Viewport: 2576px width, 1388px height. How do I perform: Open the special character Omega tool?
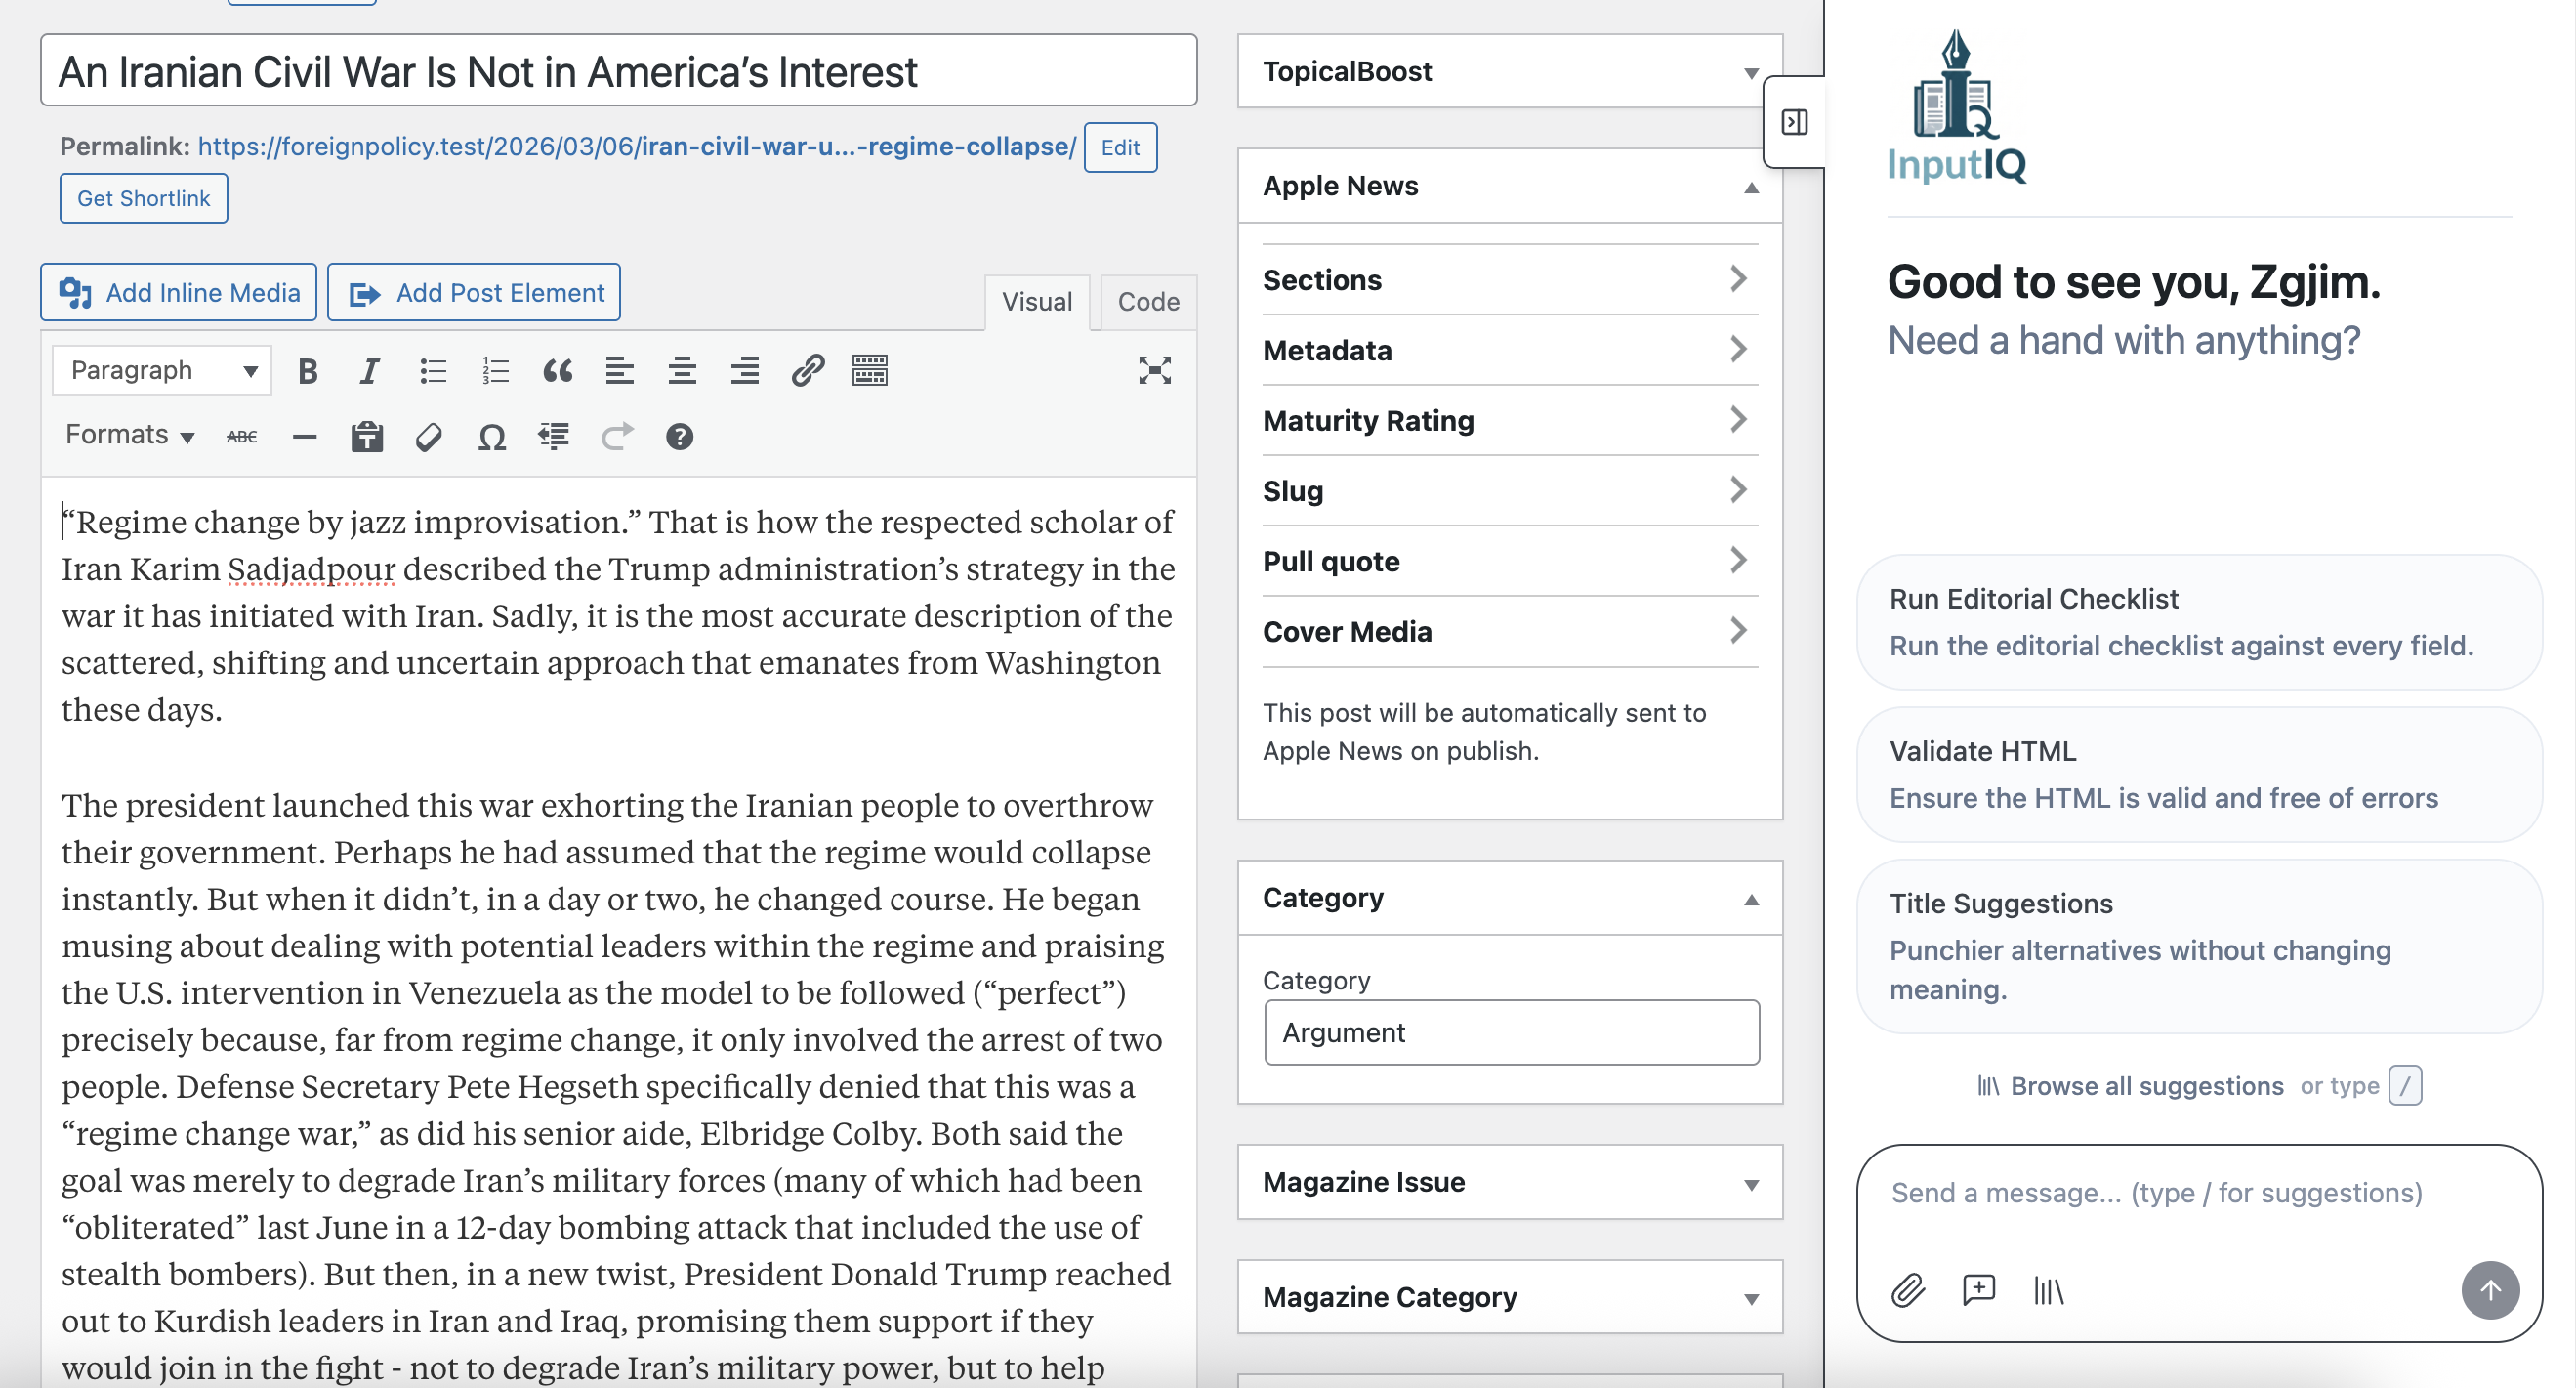pos(491,437)
